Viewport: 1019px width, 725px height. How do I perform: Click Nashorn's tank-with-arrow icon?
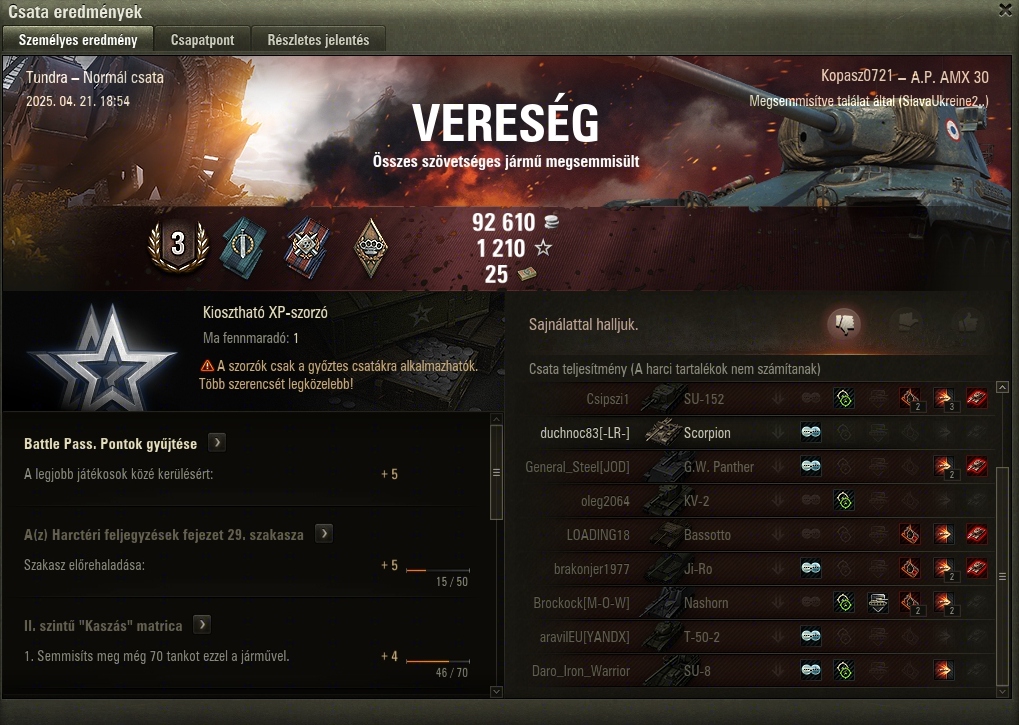(878, 602)
